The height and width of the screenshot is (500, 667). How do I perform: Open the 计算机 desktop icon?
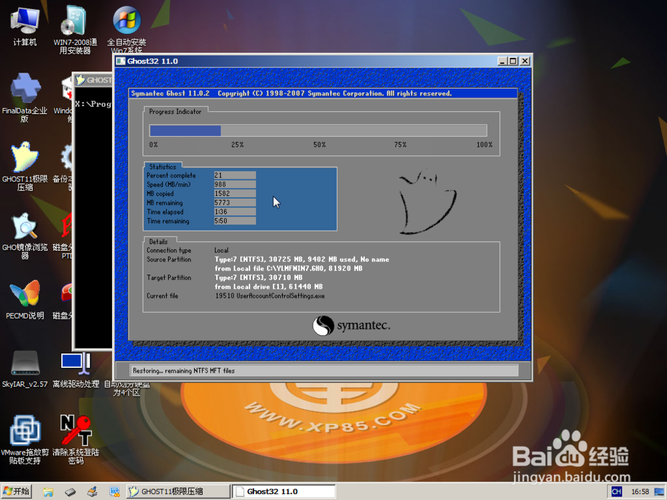point(24,26)
